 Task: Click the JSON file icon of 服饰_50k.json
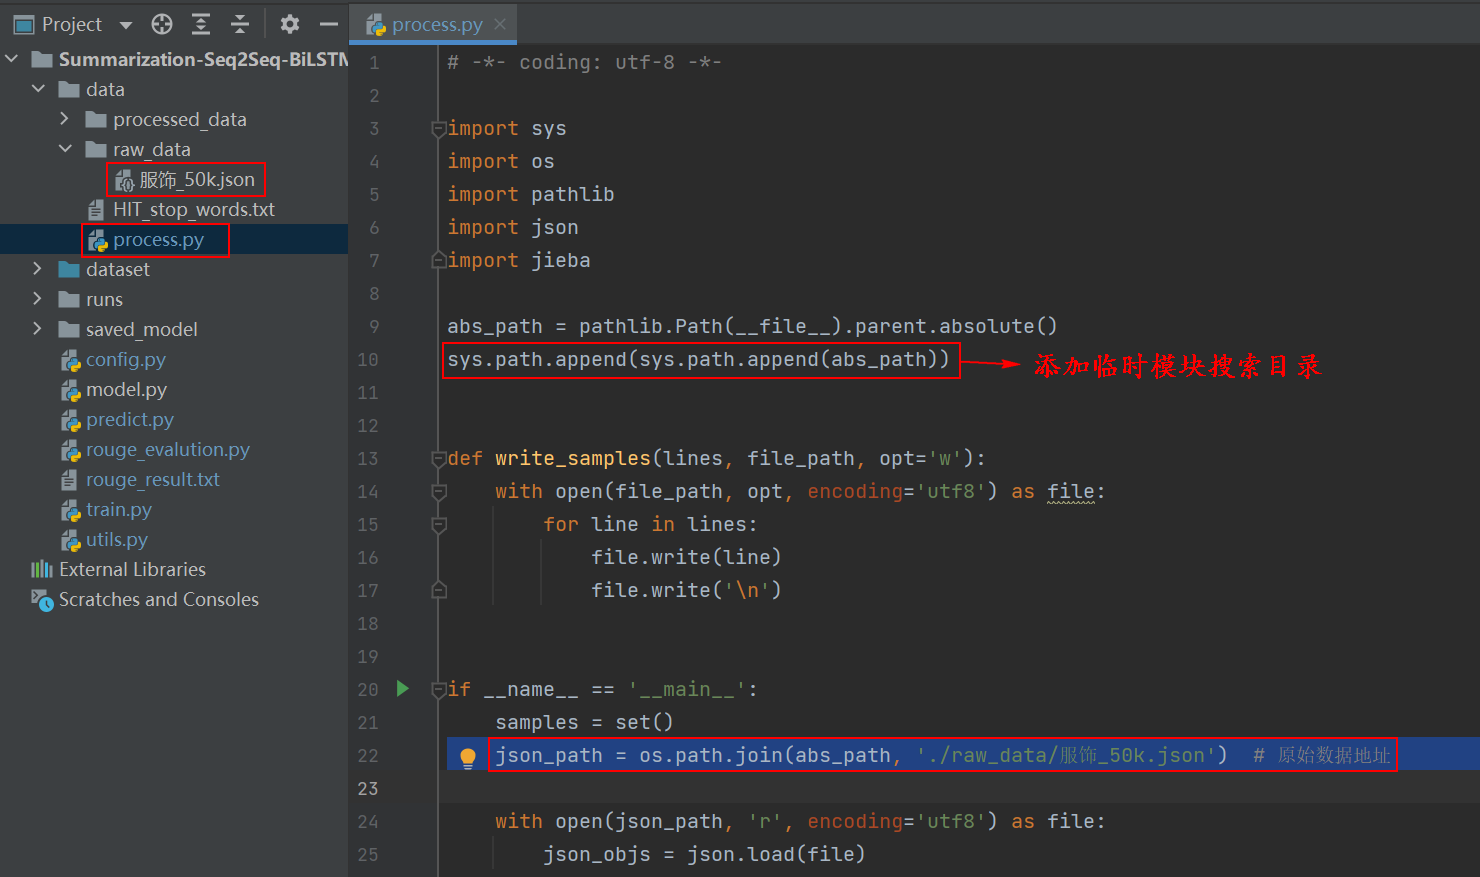[124, 179]
